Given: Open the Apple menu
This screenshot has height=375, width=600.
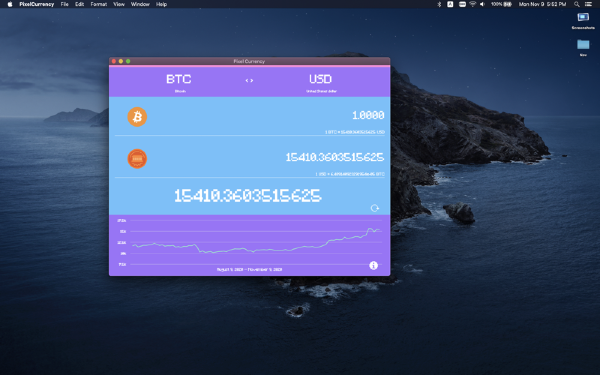Looking at the screenshot, I should (10, 4).
